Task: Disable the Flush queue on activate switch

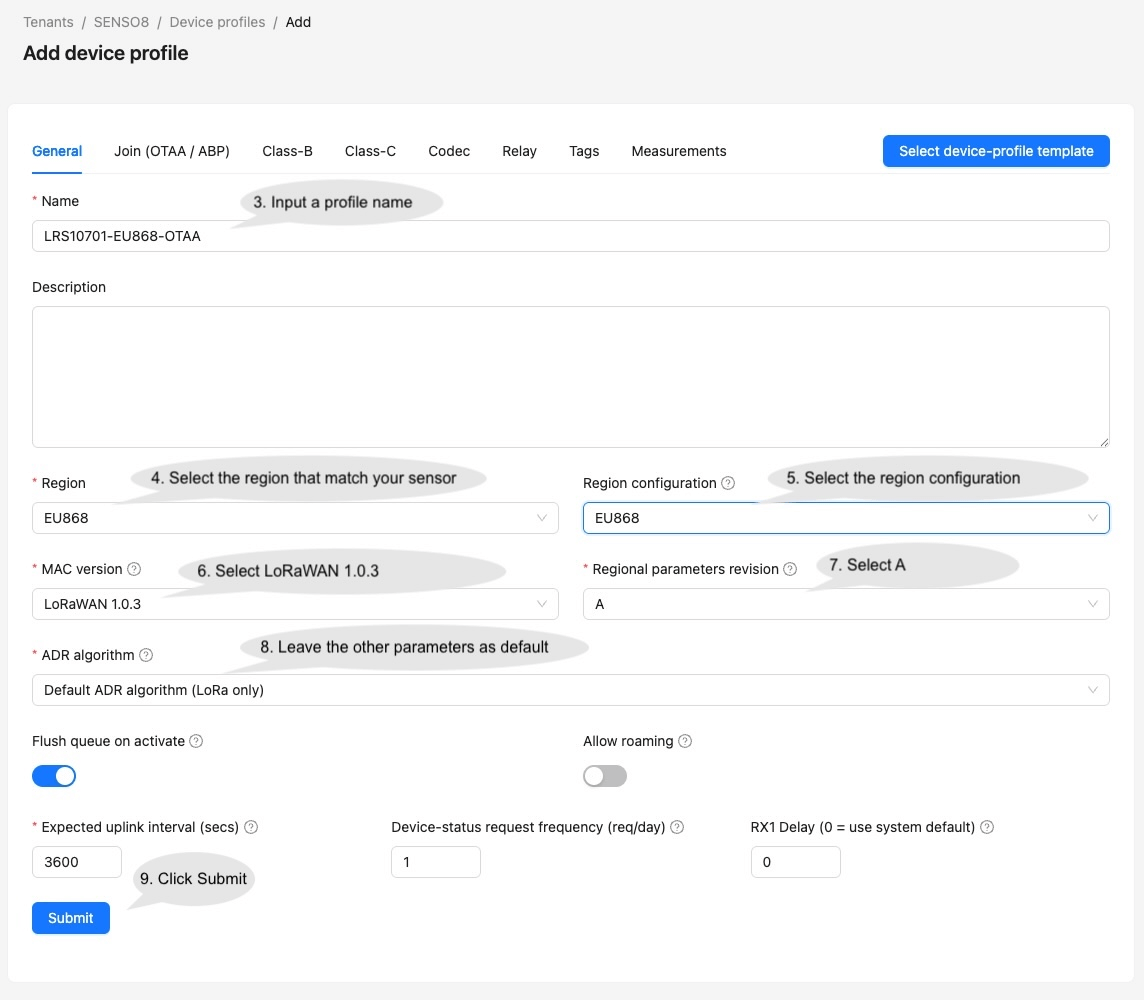Action: (54, 776)
